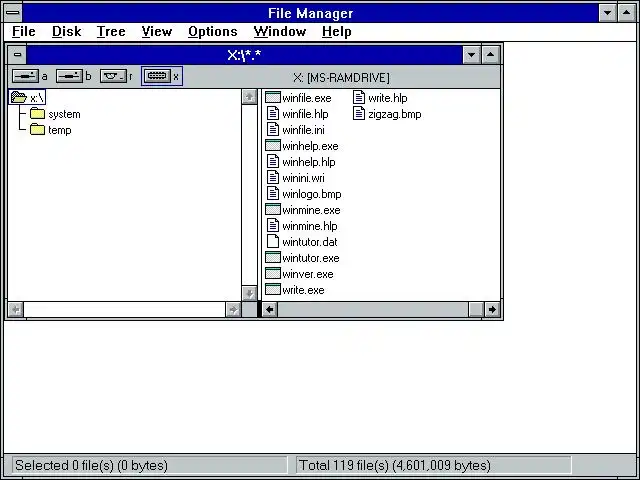Select the wintutor.dat file name
640x480 pixels.
(x=310, y=242)
